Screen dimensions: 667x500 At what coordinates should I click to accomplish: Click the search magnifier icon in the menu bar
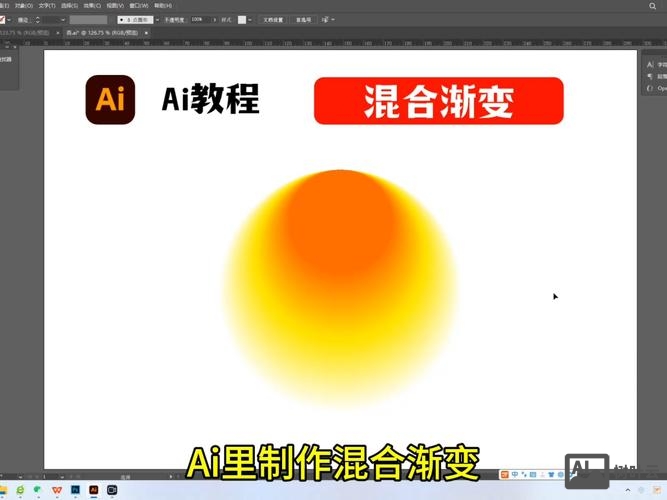pos(653,6)
